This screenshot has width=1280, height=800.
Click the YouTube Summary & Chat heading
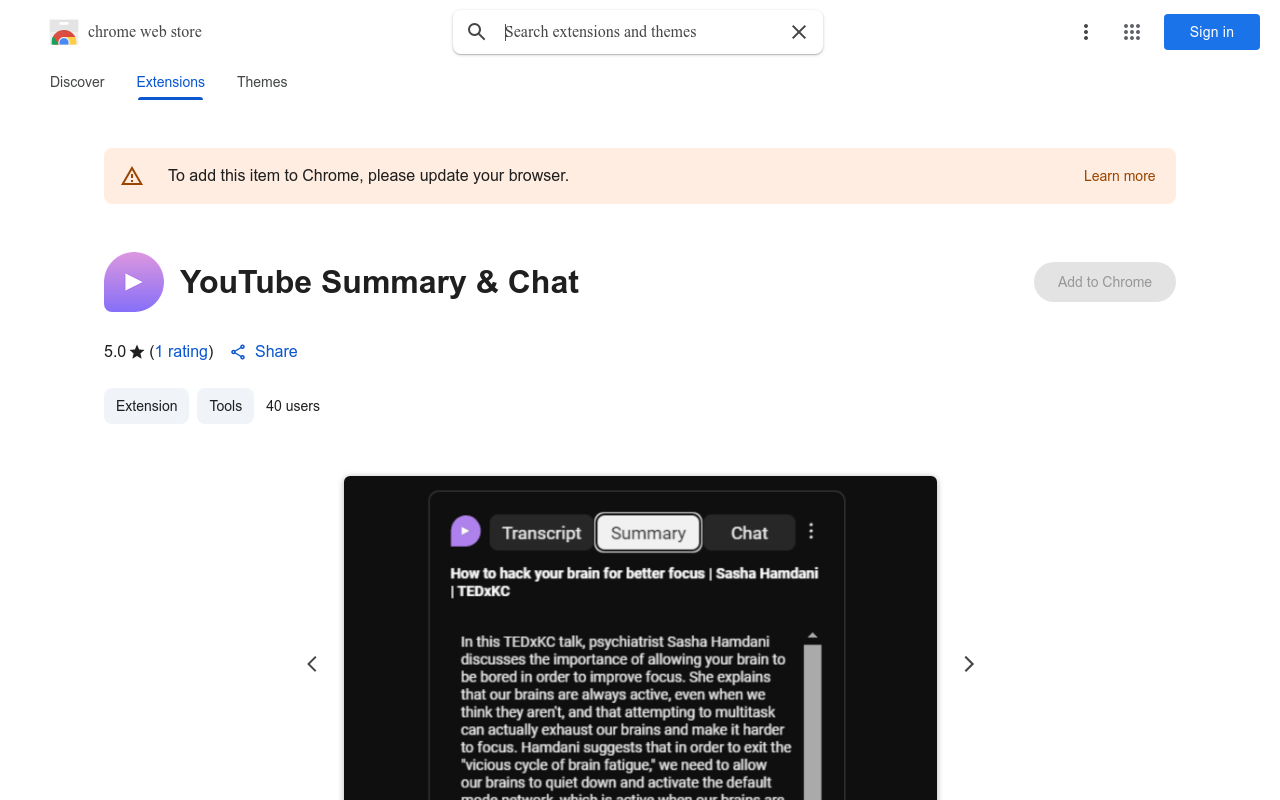click(379, 282)
